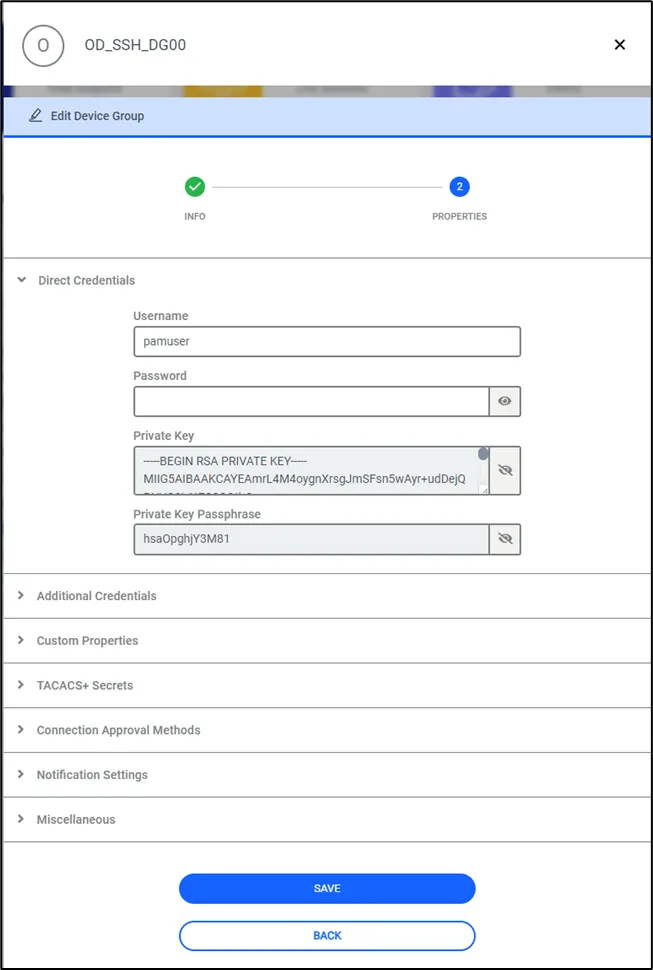653x970 pixels.
Task: Toggle Private Key visibility
Action: [505, 471]
